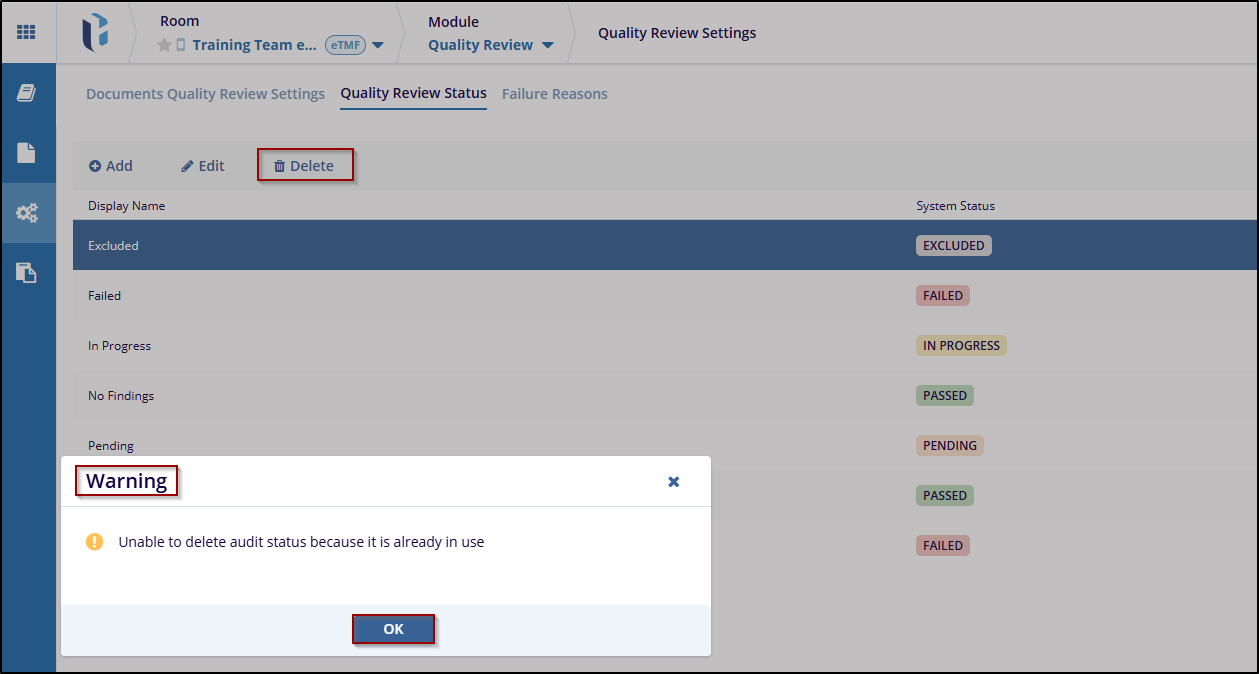Click the Add button
This screenshot has width=1259, height=674.
[x=111, y=166]
